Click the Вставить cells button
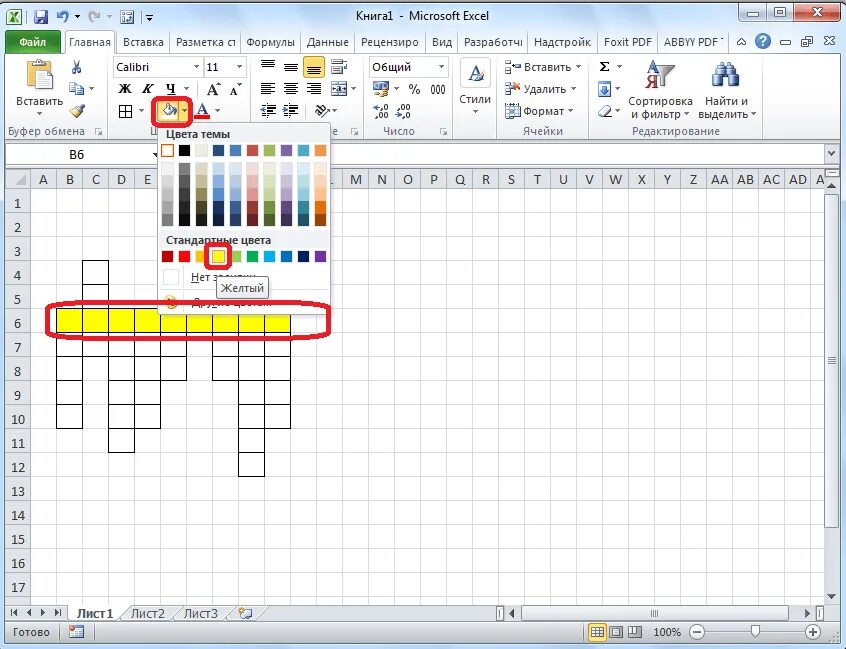Viewport: 846px width, 649px height. pyautogui.click(x=543, y=67)
